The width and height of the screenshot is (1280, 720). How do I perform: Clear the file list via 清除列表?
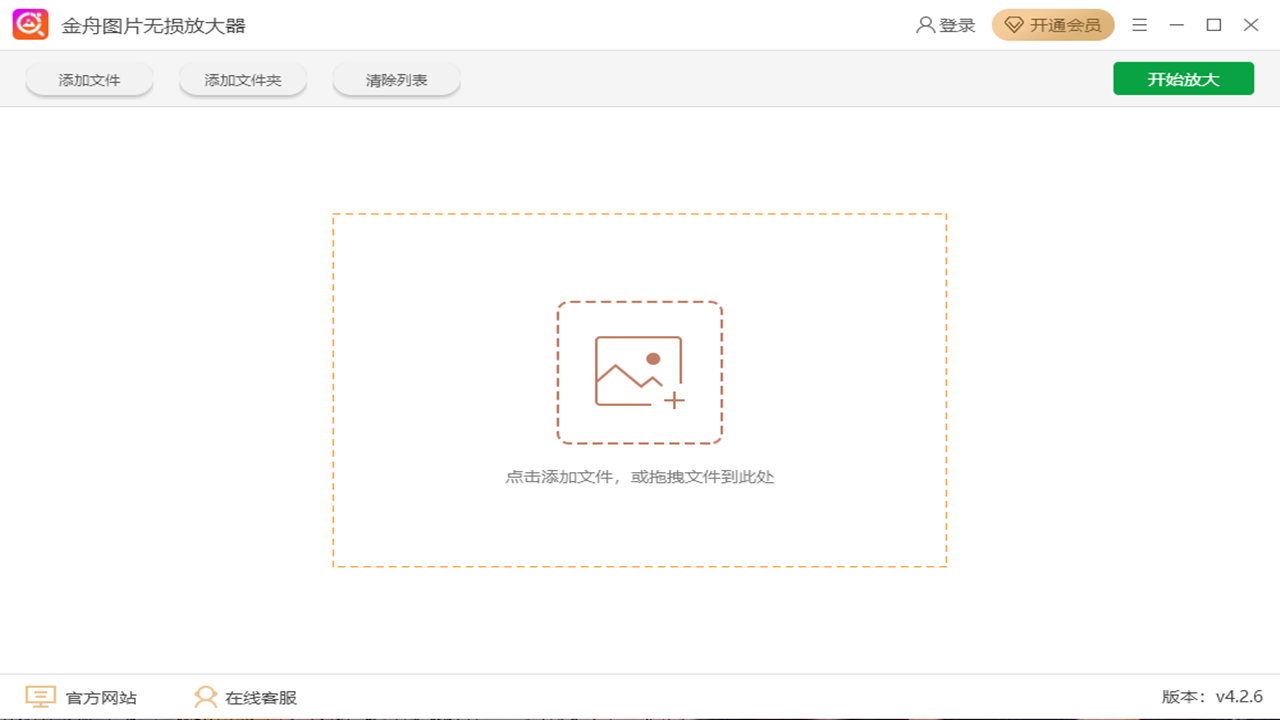point(396,78)
